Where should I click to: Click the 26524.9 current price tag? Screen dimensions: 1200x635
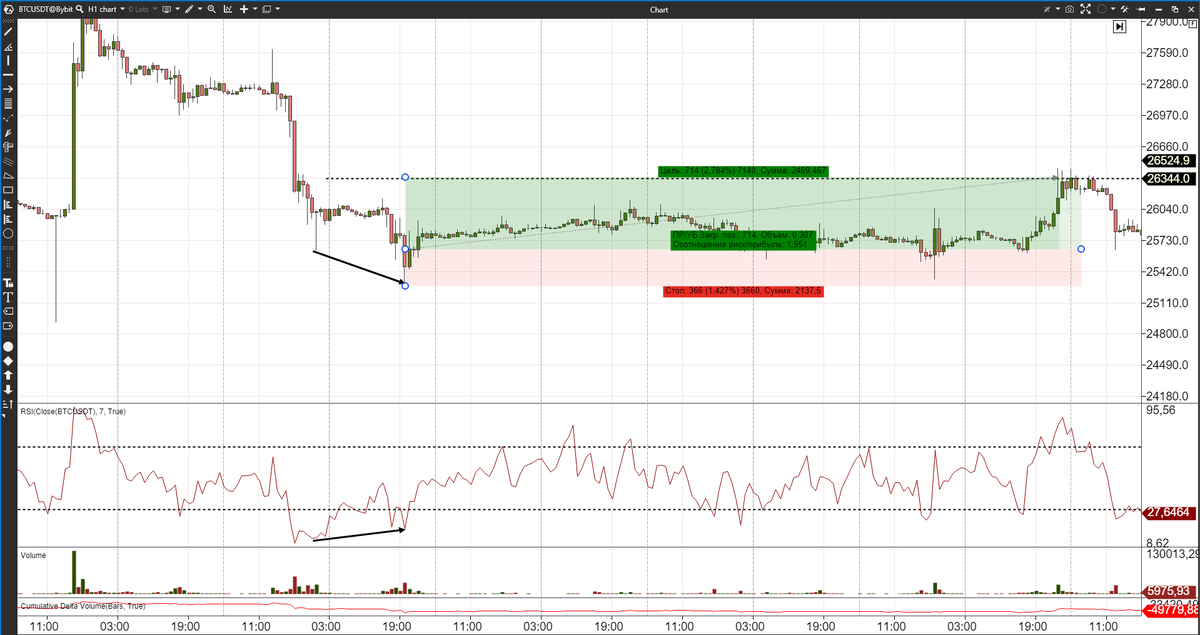(1169, 161)
